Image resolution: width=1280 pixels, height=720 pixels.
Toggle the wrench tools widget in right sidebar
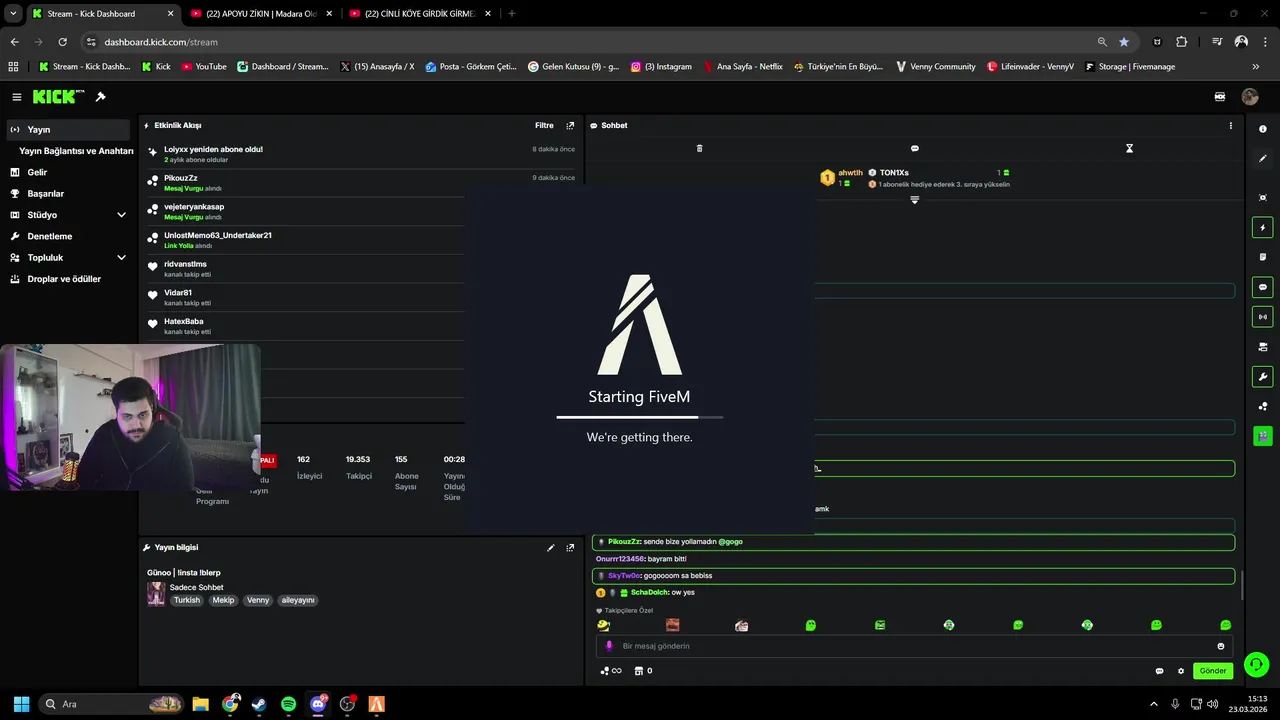1263,377
